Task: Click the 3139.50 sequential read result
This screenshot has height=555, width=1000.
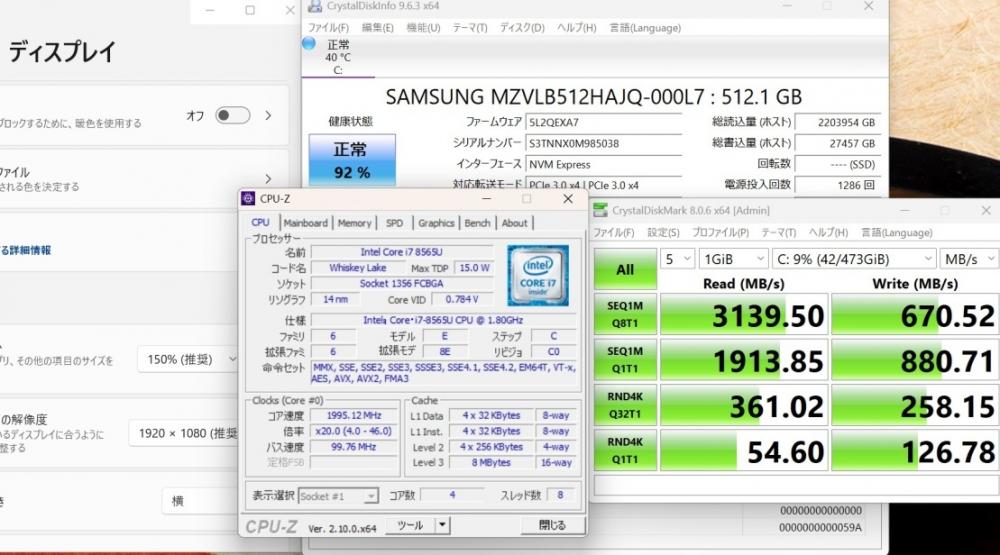Action: (x=744, y=315)
